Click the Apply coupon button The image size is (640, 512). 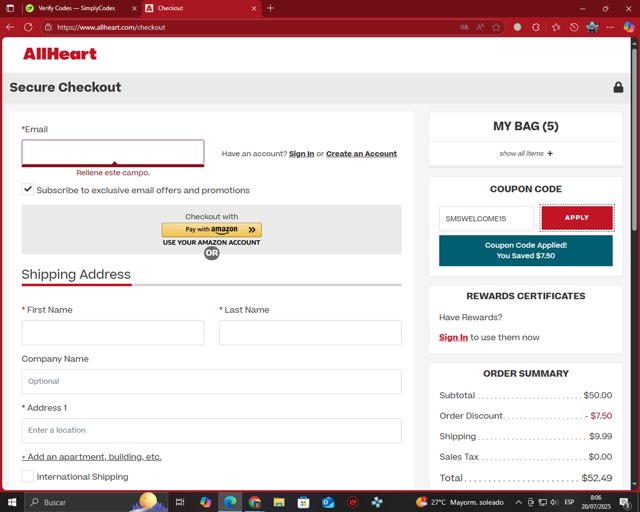[x=577, y=218]
